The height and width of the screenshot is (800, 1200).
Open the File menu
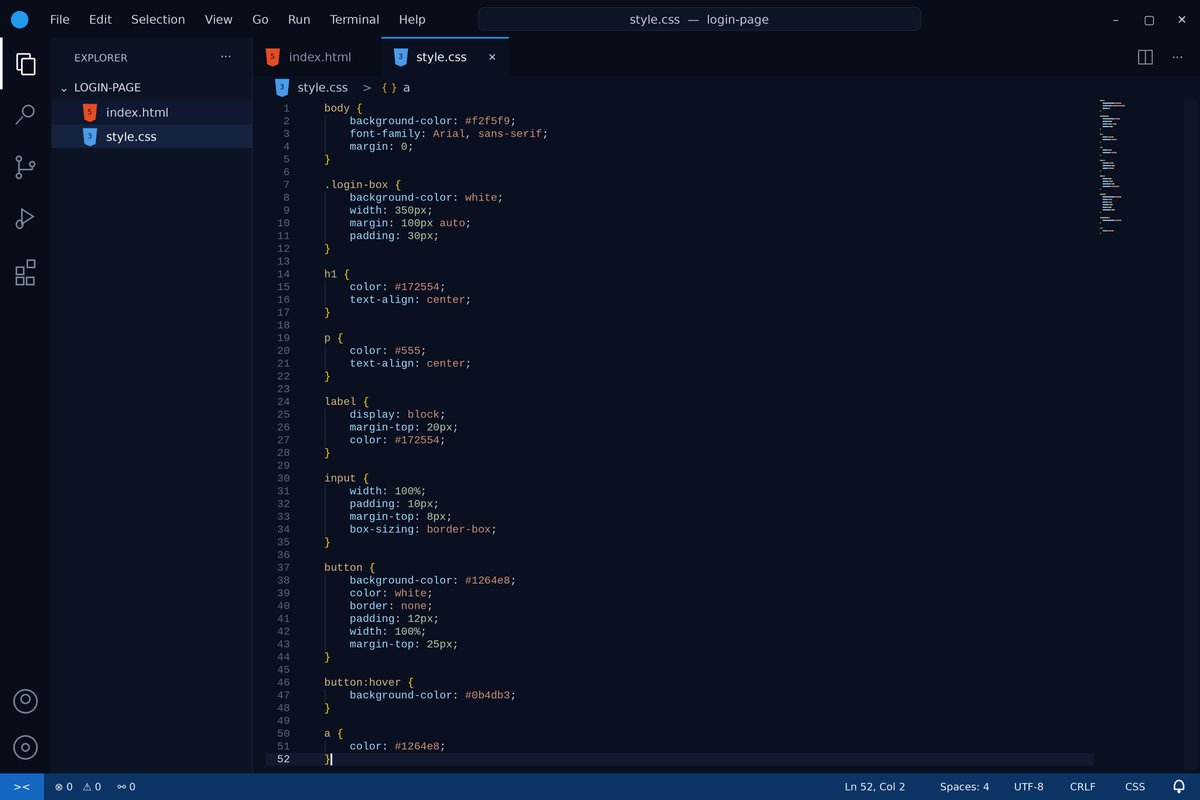(60, 19)
